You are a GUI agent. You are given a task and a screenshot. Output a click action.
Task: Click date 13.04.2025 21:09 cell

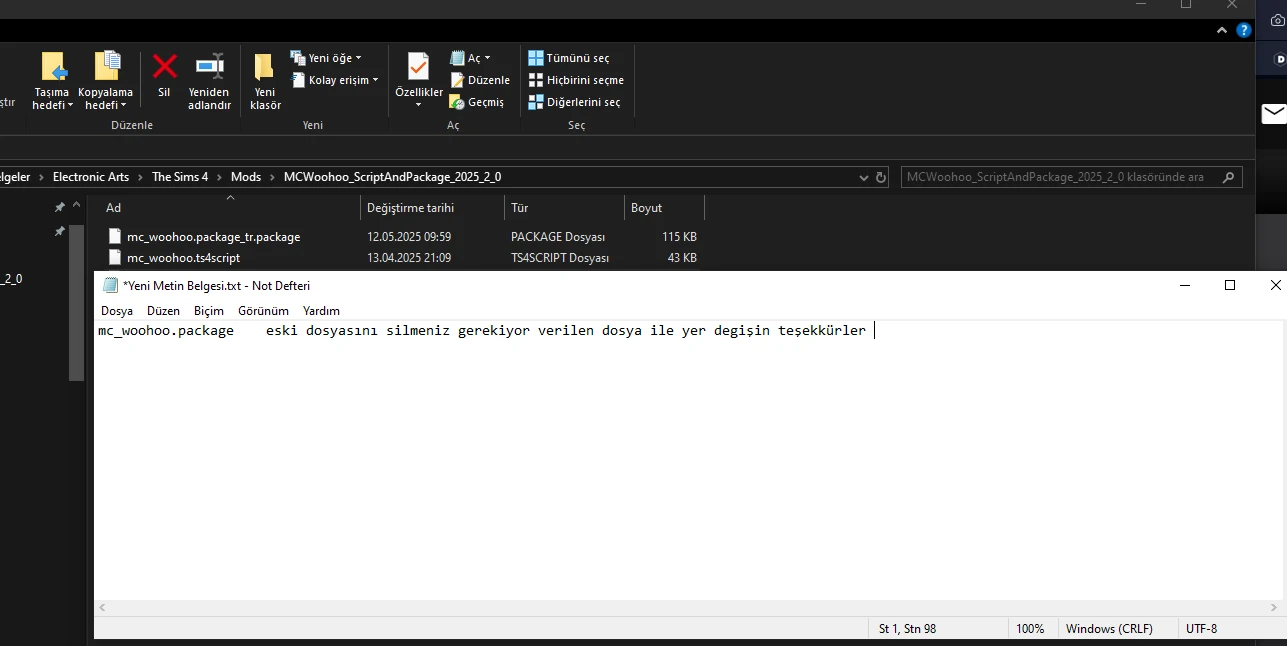409,258
